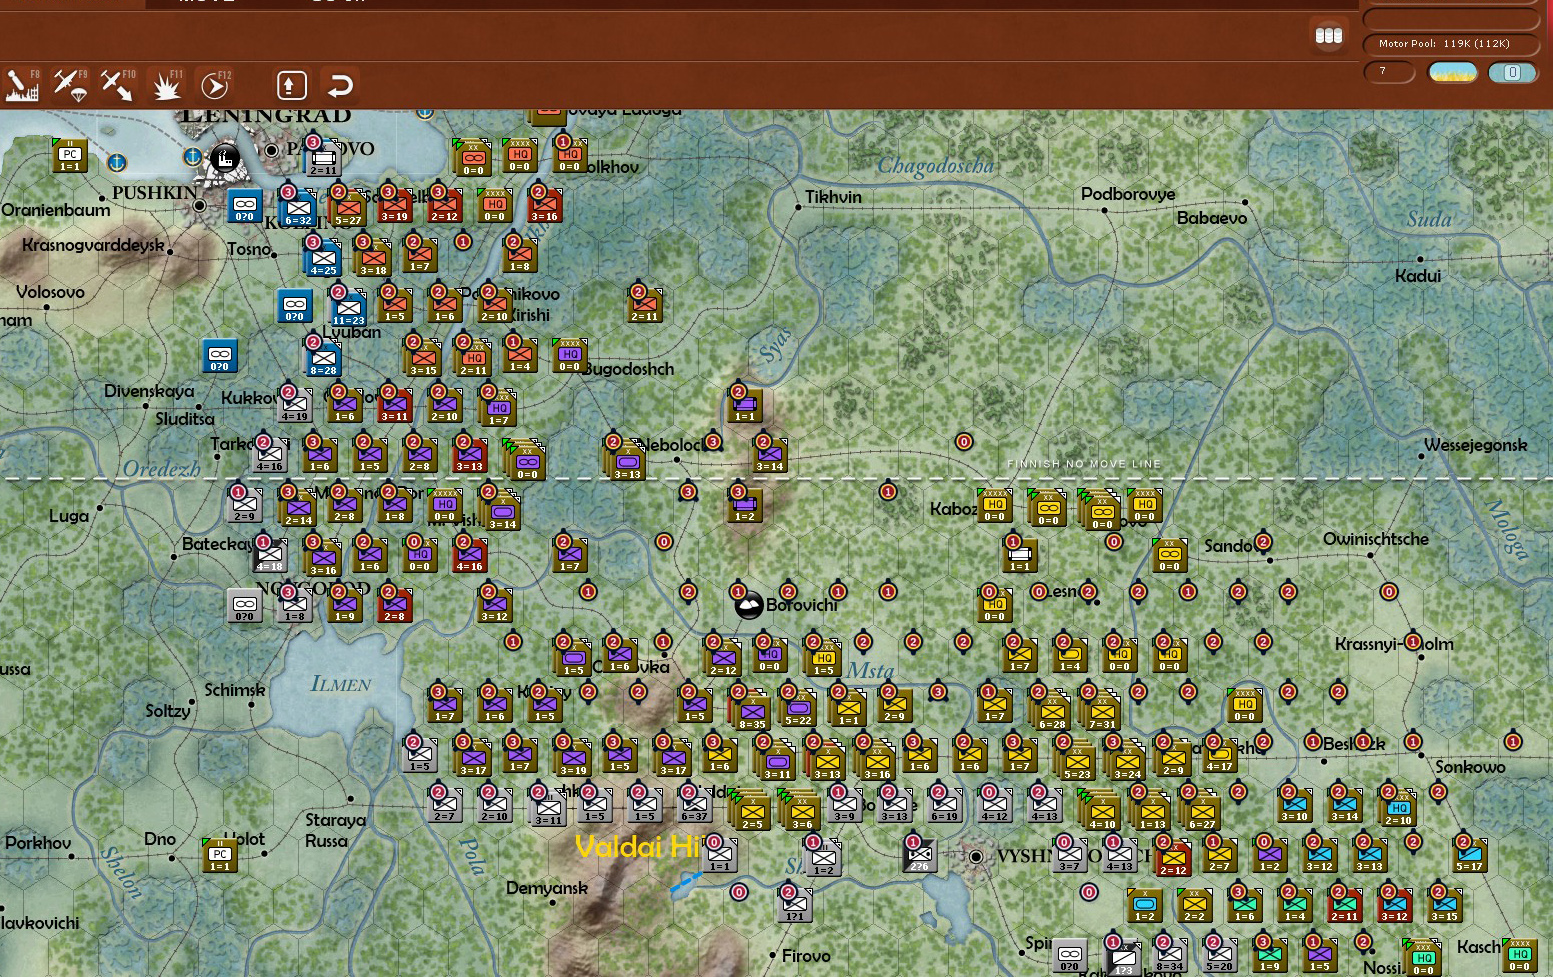The image size is (1553, 977).
Task: Click the Wessejegonsk town label
Action: pos(1476,445)
